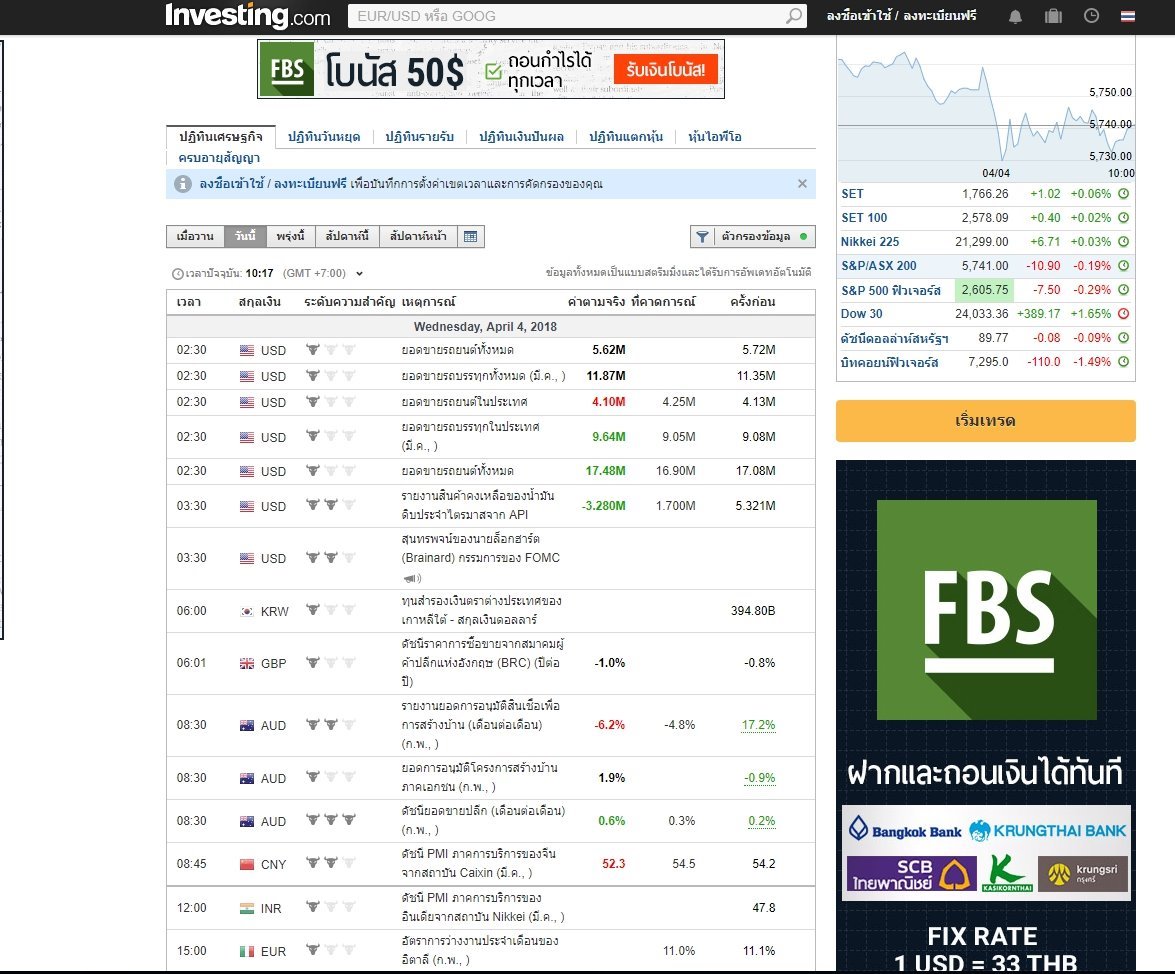This screenshot has height=974, width=1175.
Task: Click the search field EUR/USD หรือ GOOG
Action: (567, 16)
